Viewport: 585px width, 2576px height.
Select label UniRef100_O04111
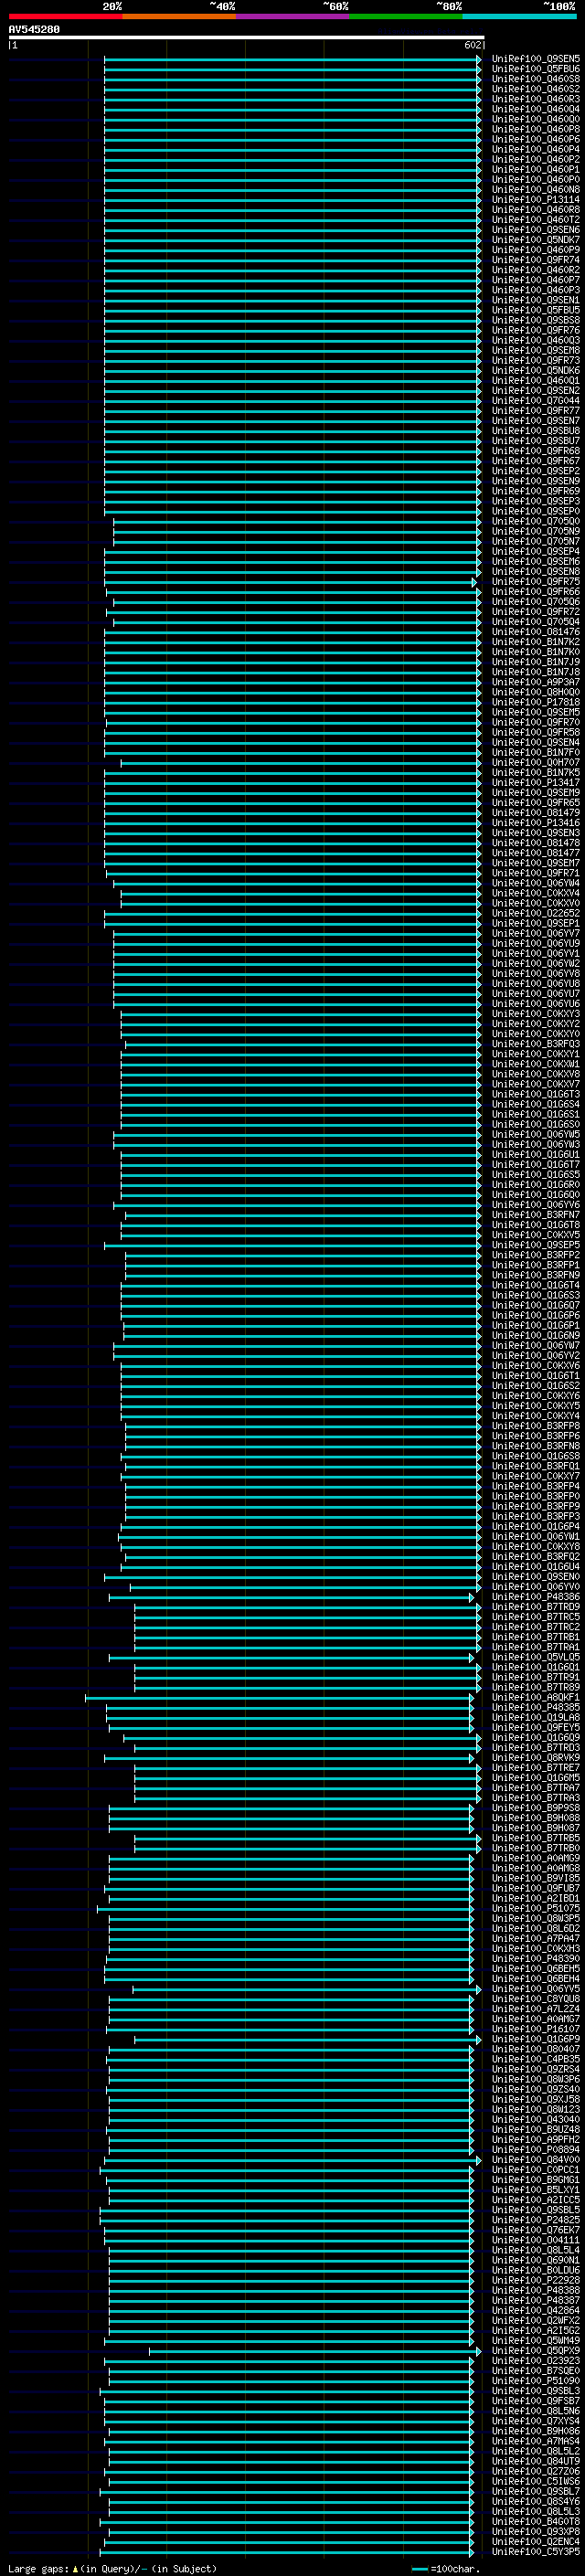coord(535,2239)
